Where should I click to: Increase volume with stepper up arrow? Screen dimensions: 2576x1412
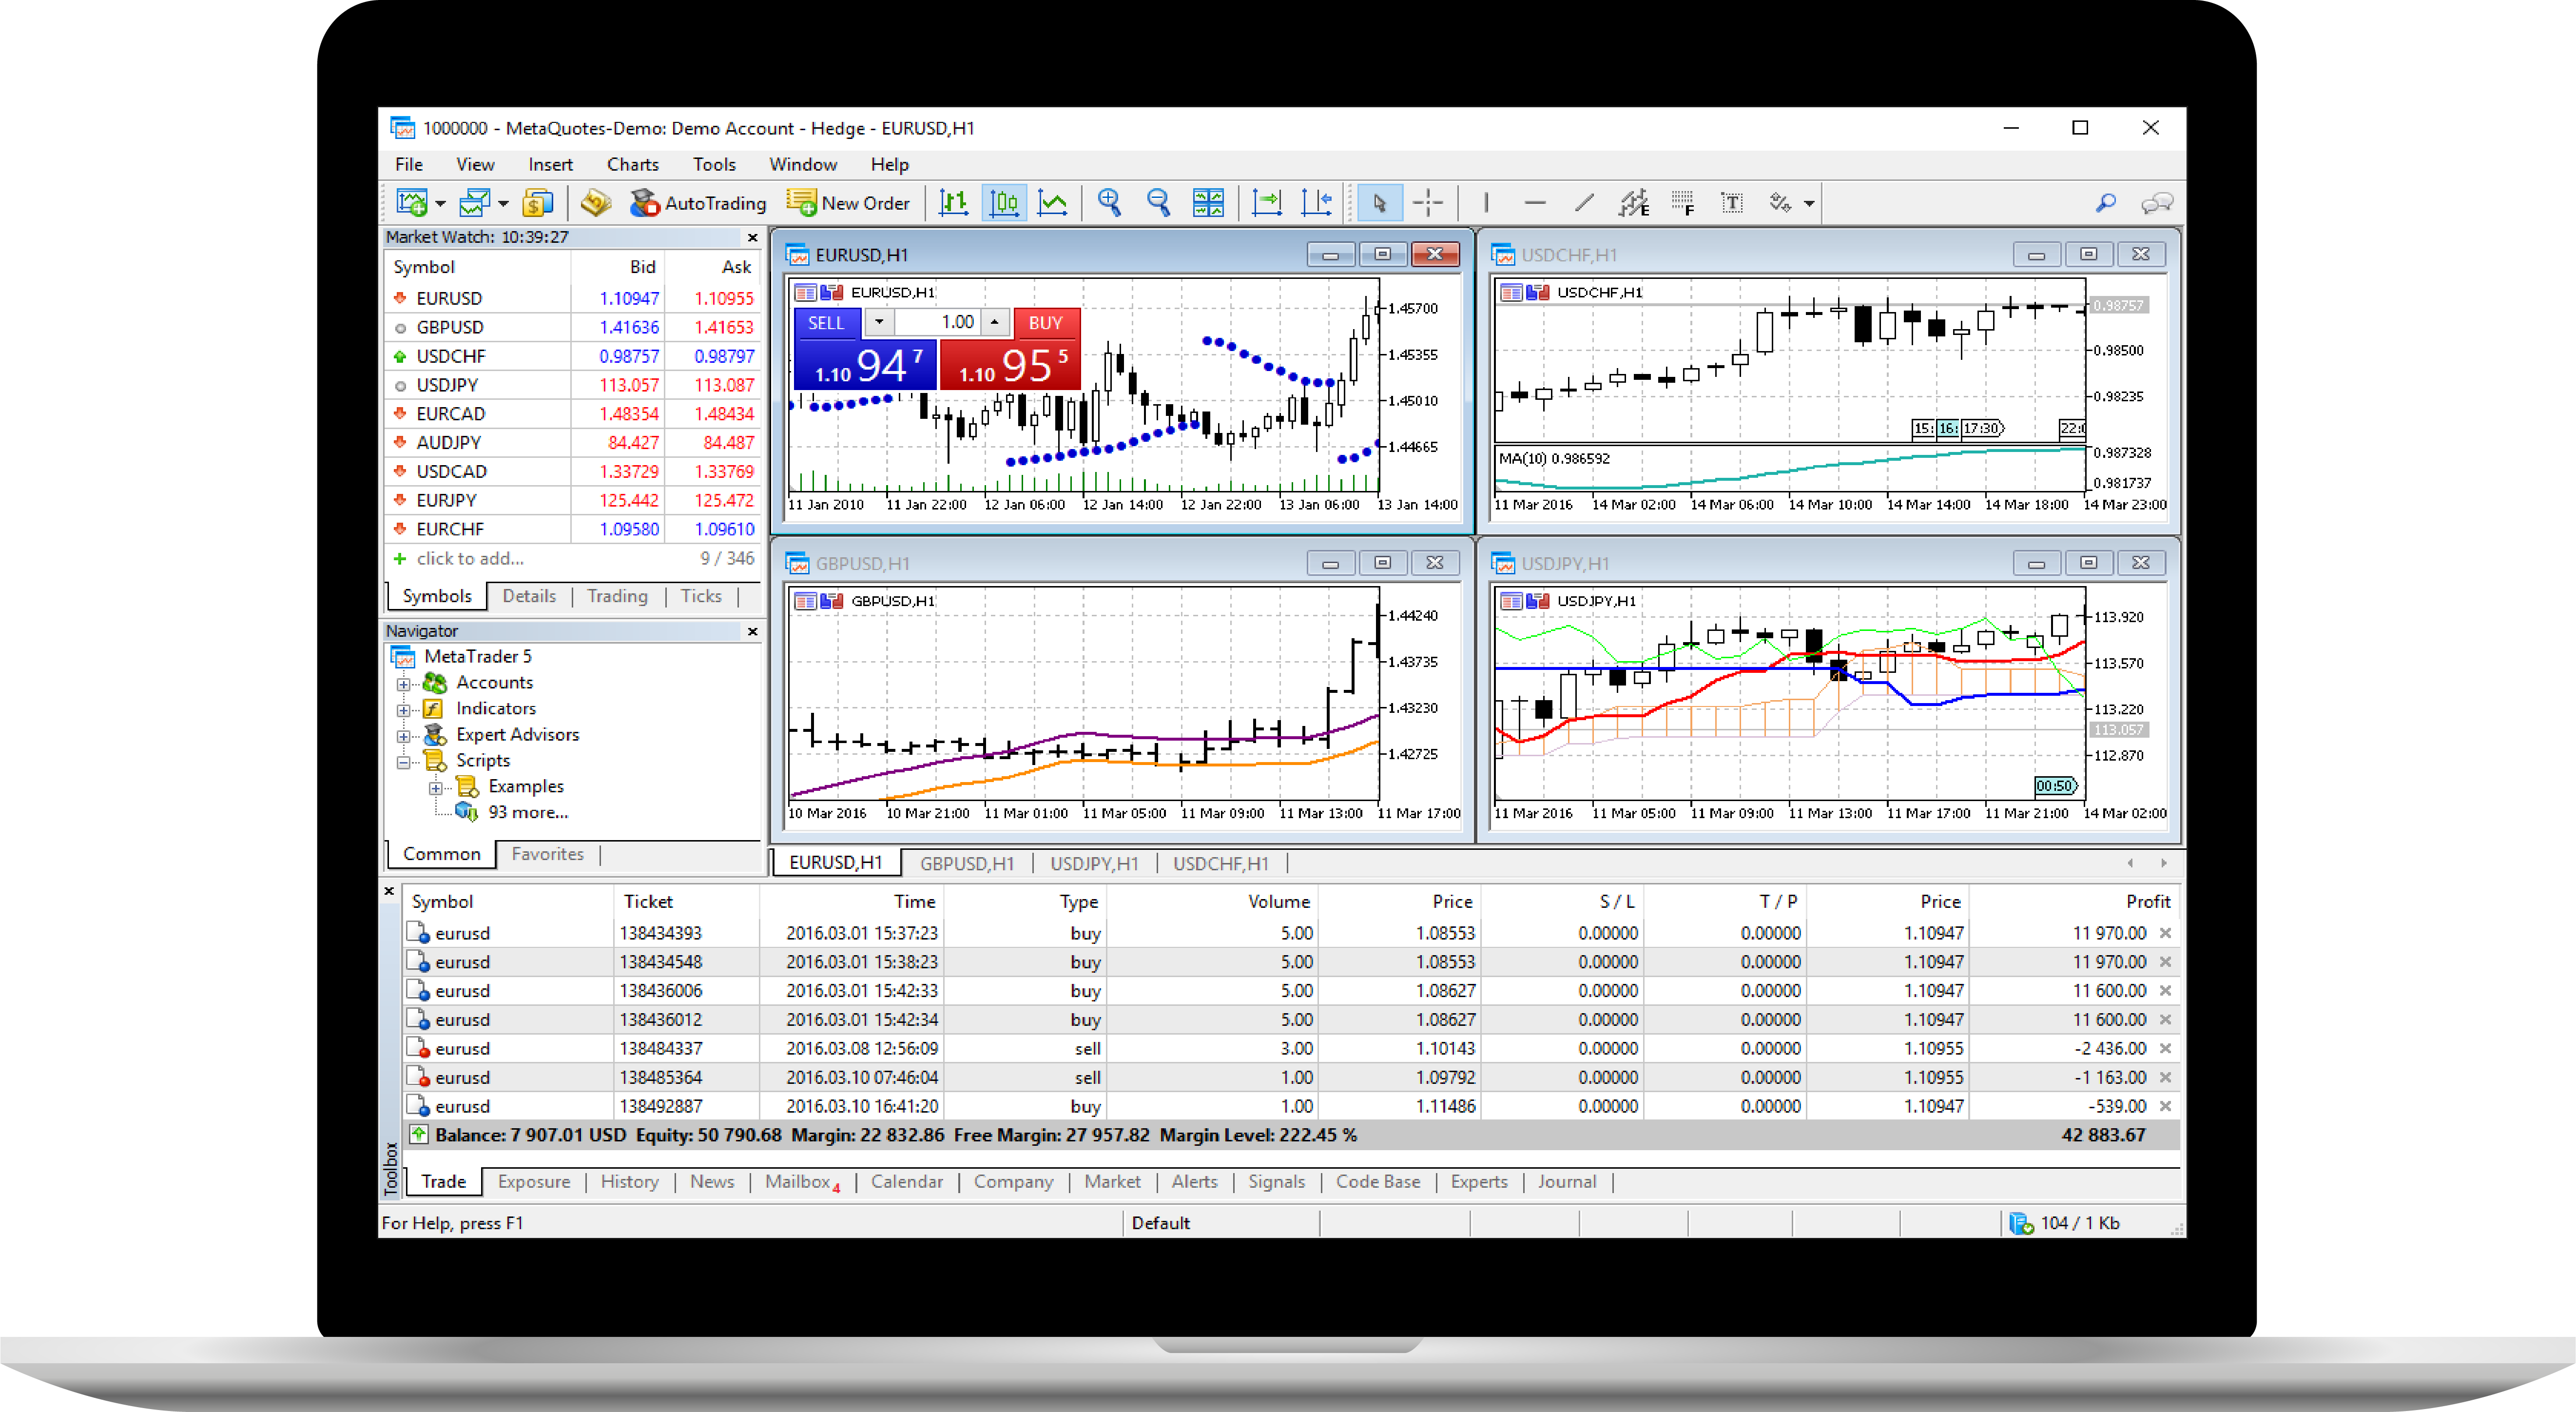[x=994, y=322]
